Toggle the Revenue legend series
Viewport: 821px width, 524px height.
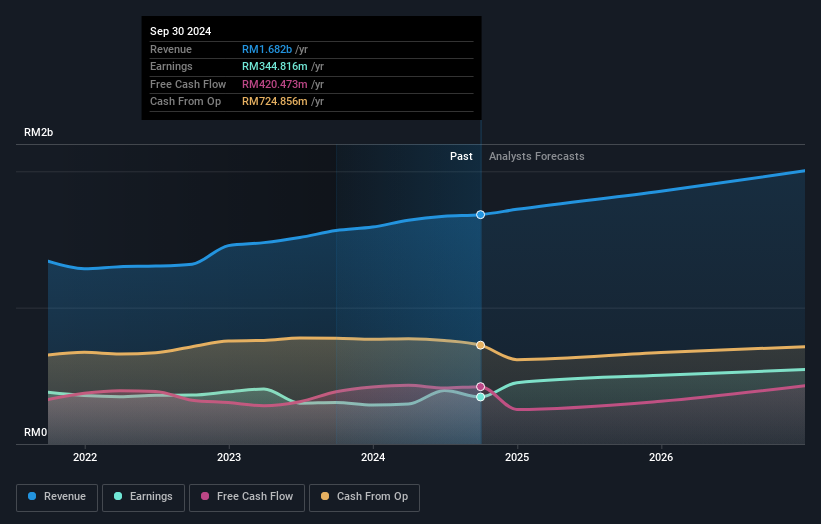(x=57, y=497)
